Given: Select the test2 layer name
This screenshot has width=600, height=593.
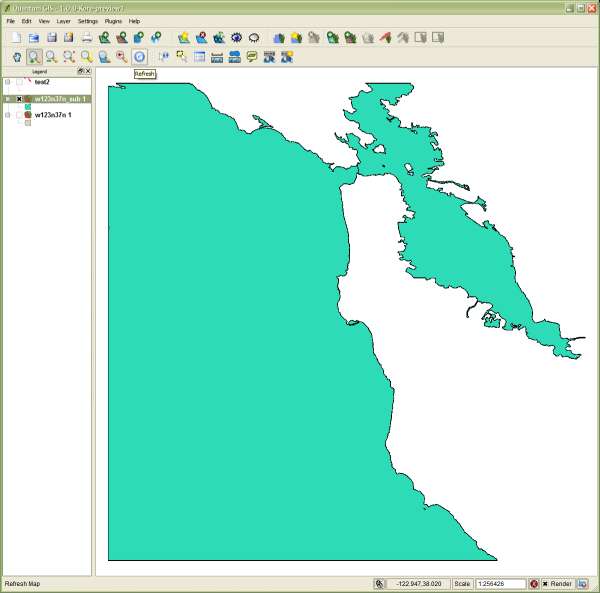Looking at the screenshot, I should 42,82.
